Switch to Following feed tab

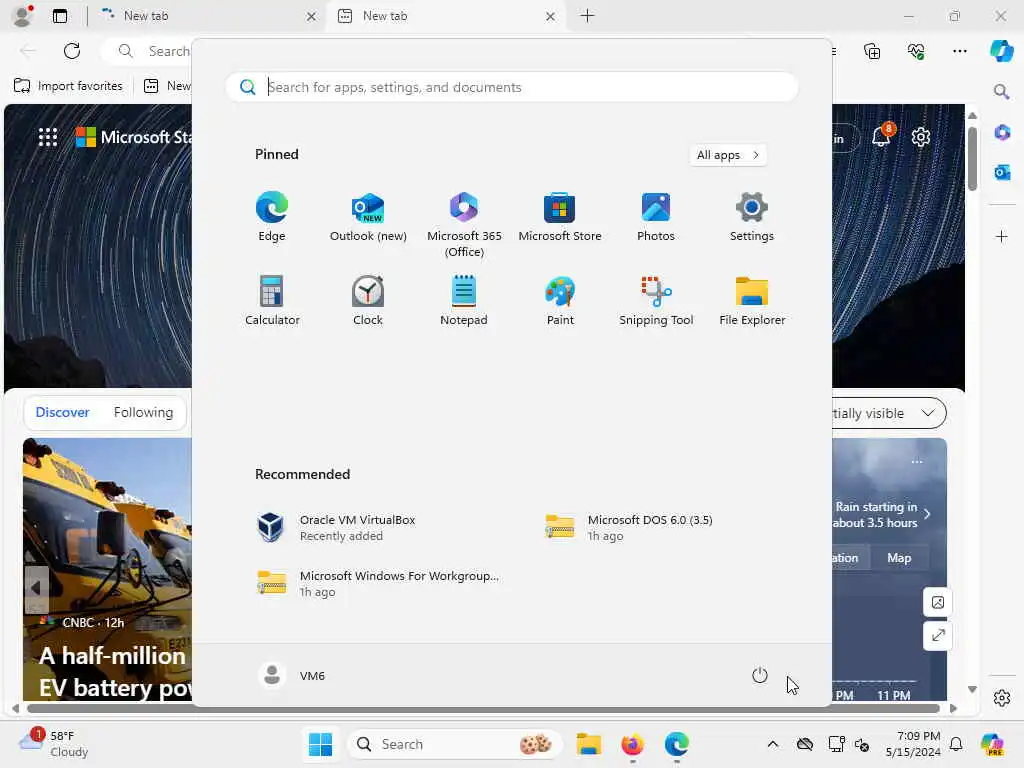pos(143,412)
